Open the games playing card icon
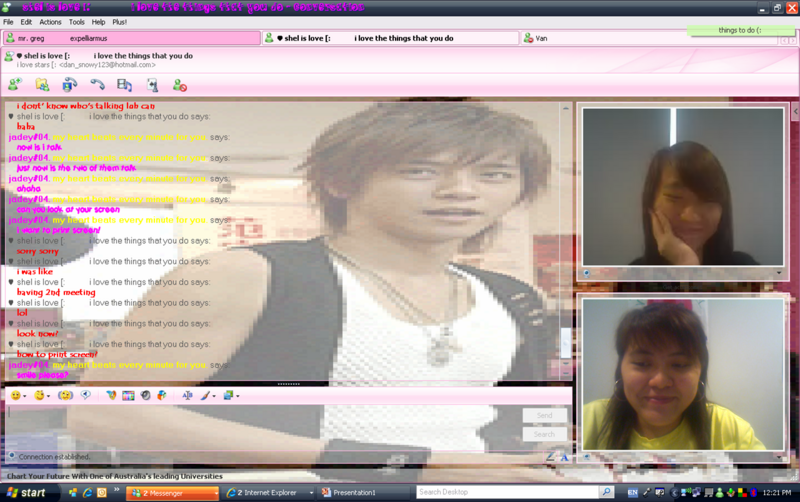This screenshot has width=800, height=502. [152, 86]
